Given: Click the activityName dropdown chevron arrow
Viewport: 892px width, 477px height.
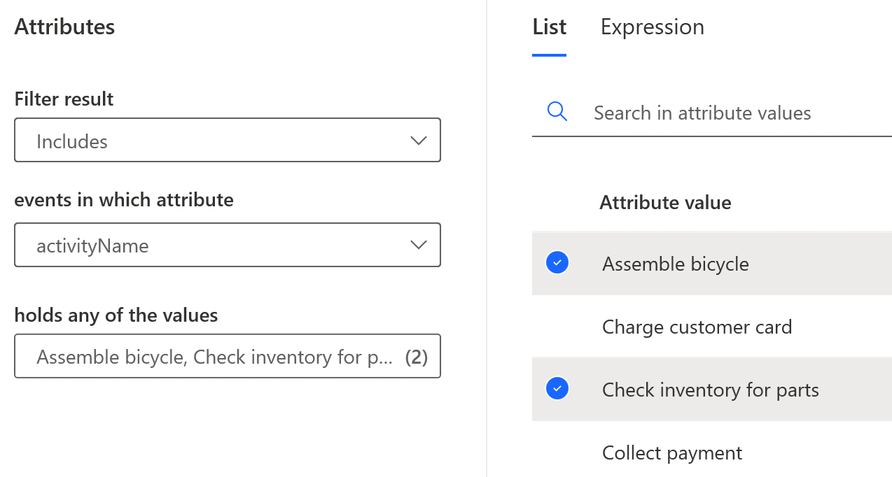Looking at the screenshot, I should (419, 245).
